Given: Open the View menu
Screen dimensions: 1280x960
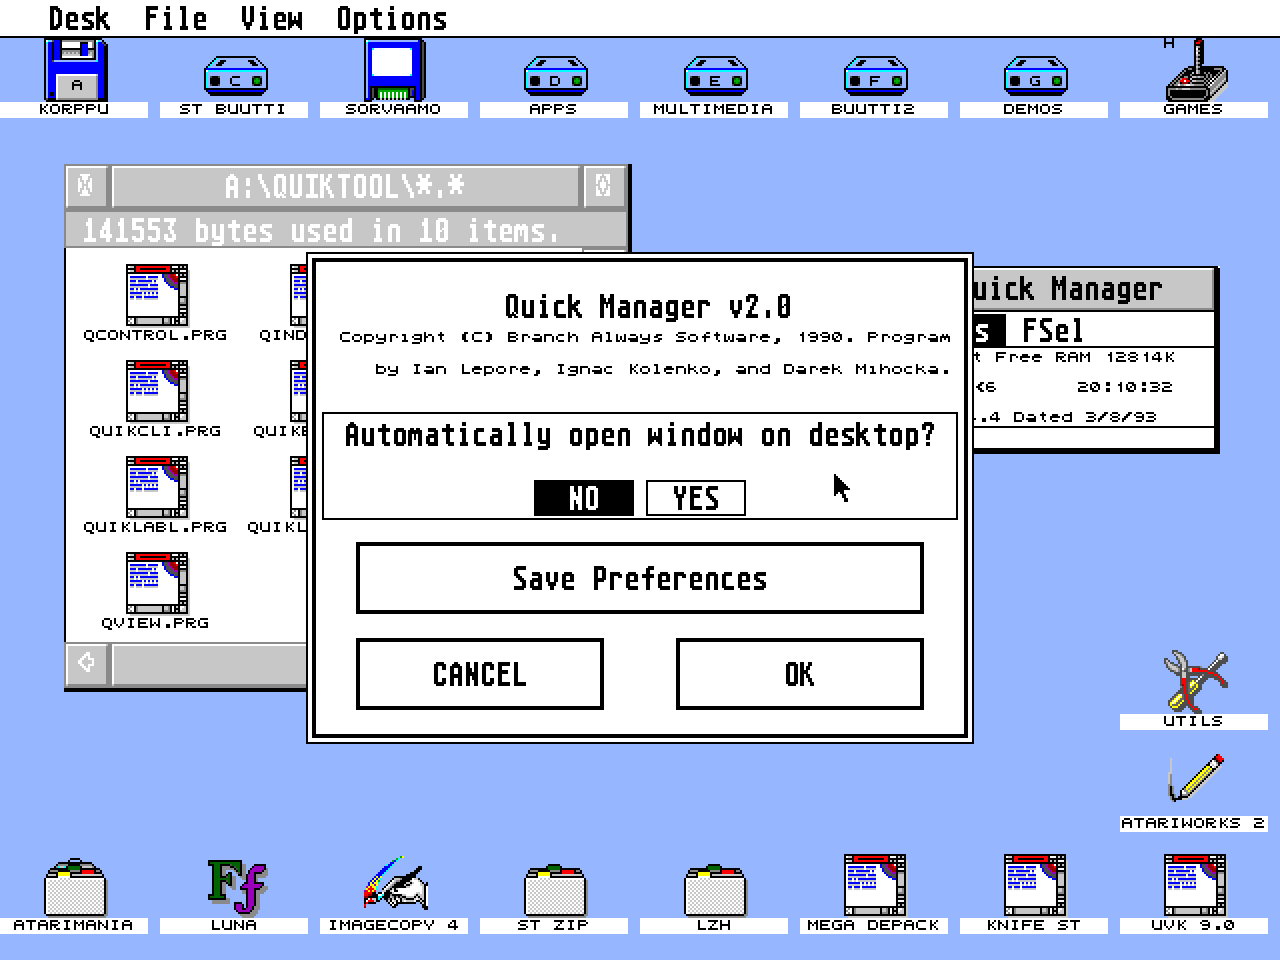Looking at the screenshot, I should (x=271, y=18).
